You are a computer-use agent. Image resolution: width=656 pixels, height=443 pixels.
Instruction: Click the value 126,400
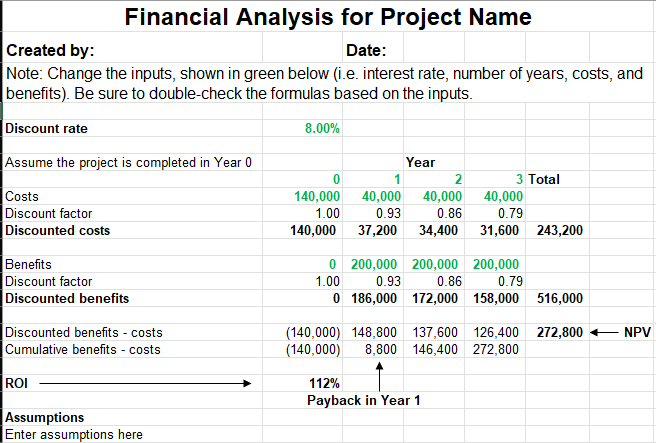coord(496,333)
